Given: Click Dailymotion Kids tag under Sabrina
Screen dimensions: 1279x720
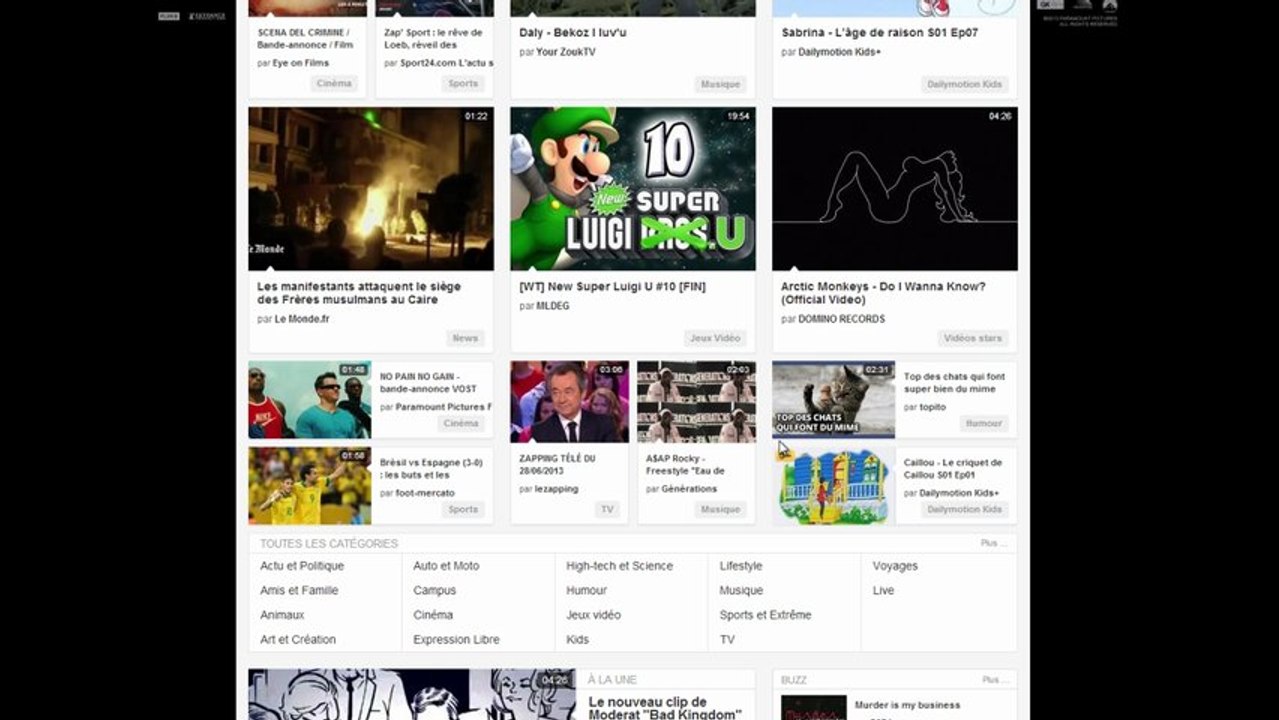Looking at the screenshot, I should pyautogui.click(x=965, y=84).
